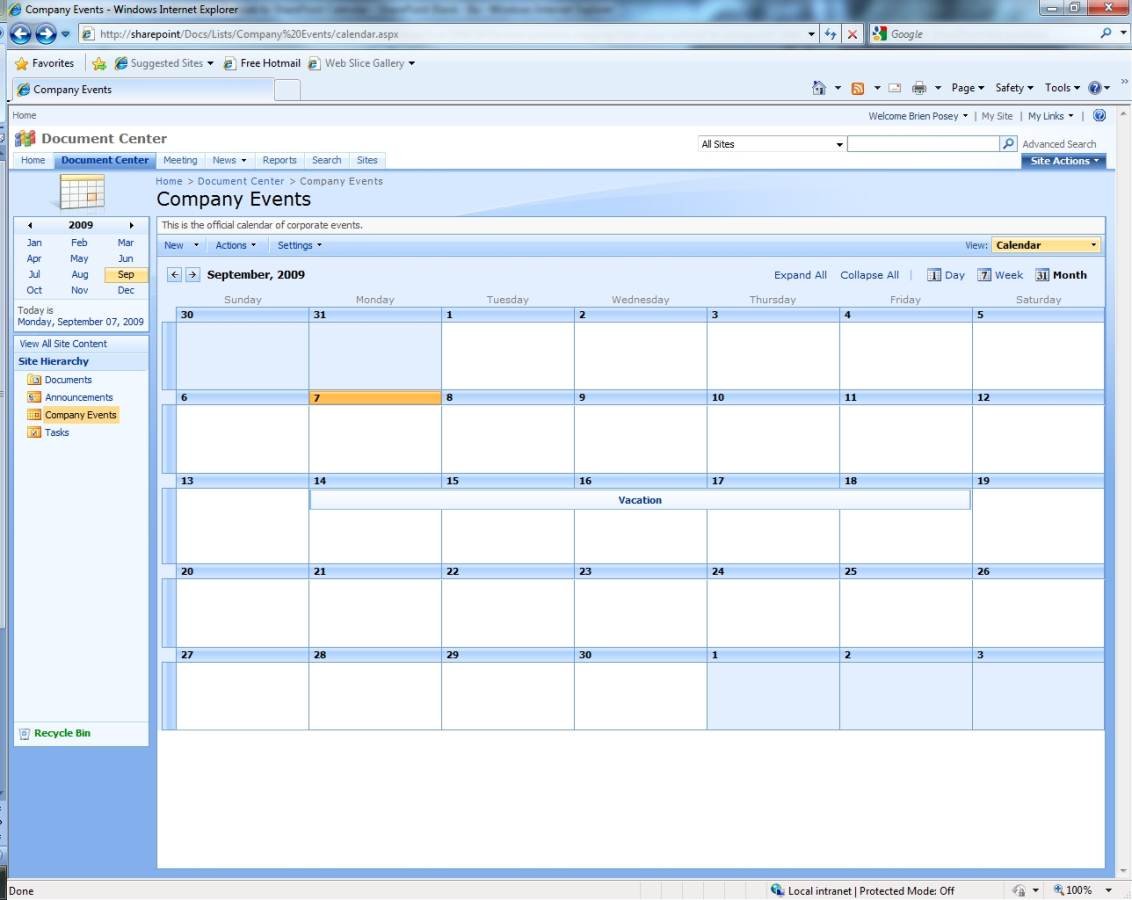Open the My Links dropdown
1132x900 pixels.
pos(1050,115)
